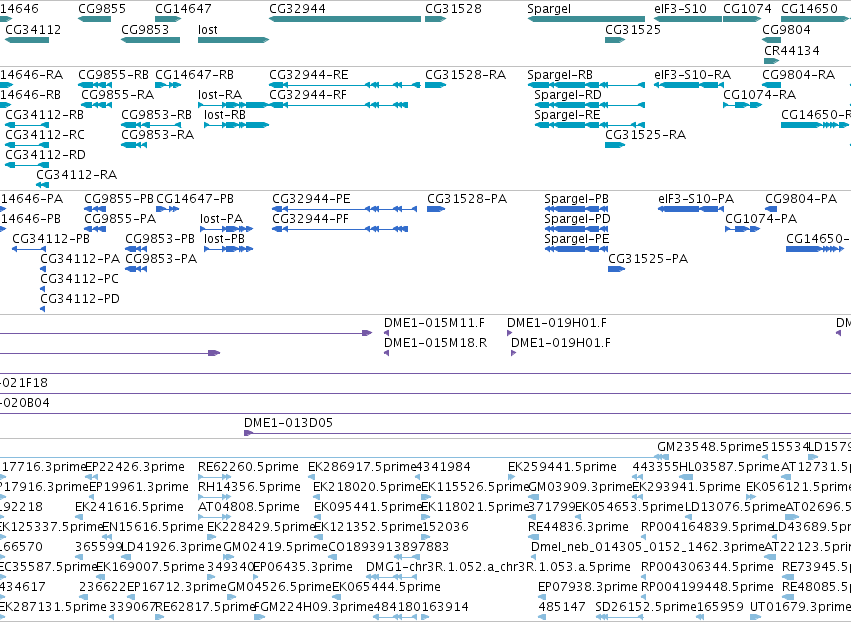
Task: Click the Spargel gene name
Action: point(549,9)
